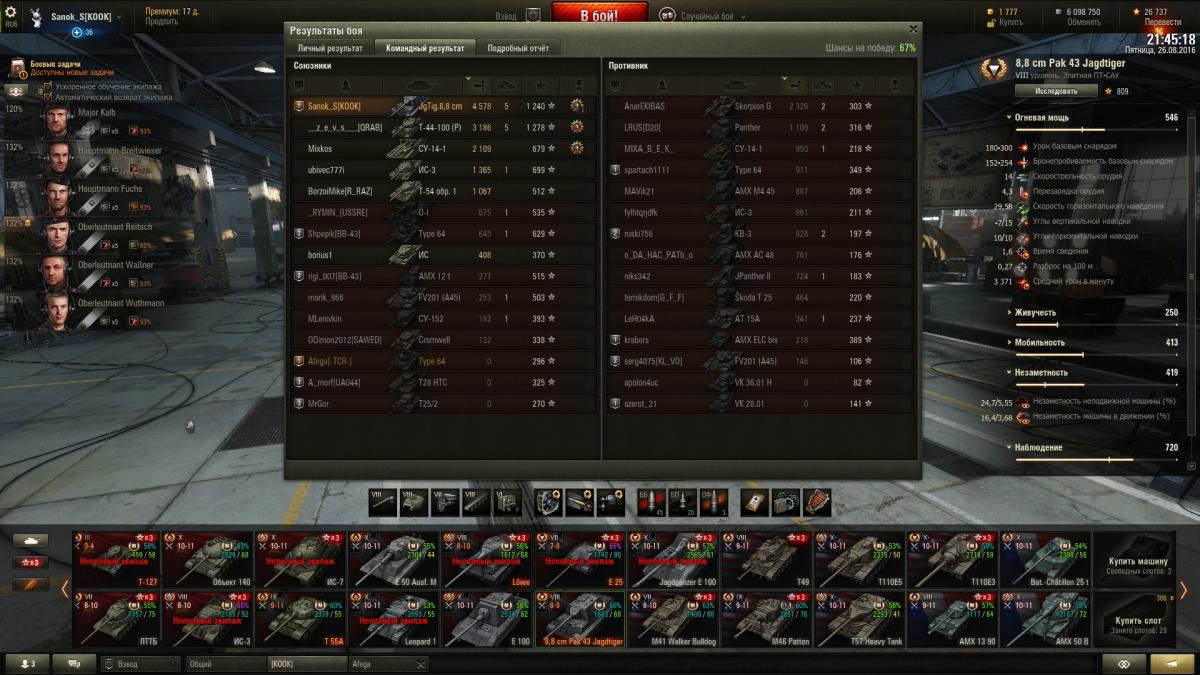Open the first equipment slot above carousel

[548, 502]
